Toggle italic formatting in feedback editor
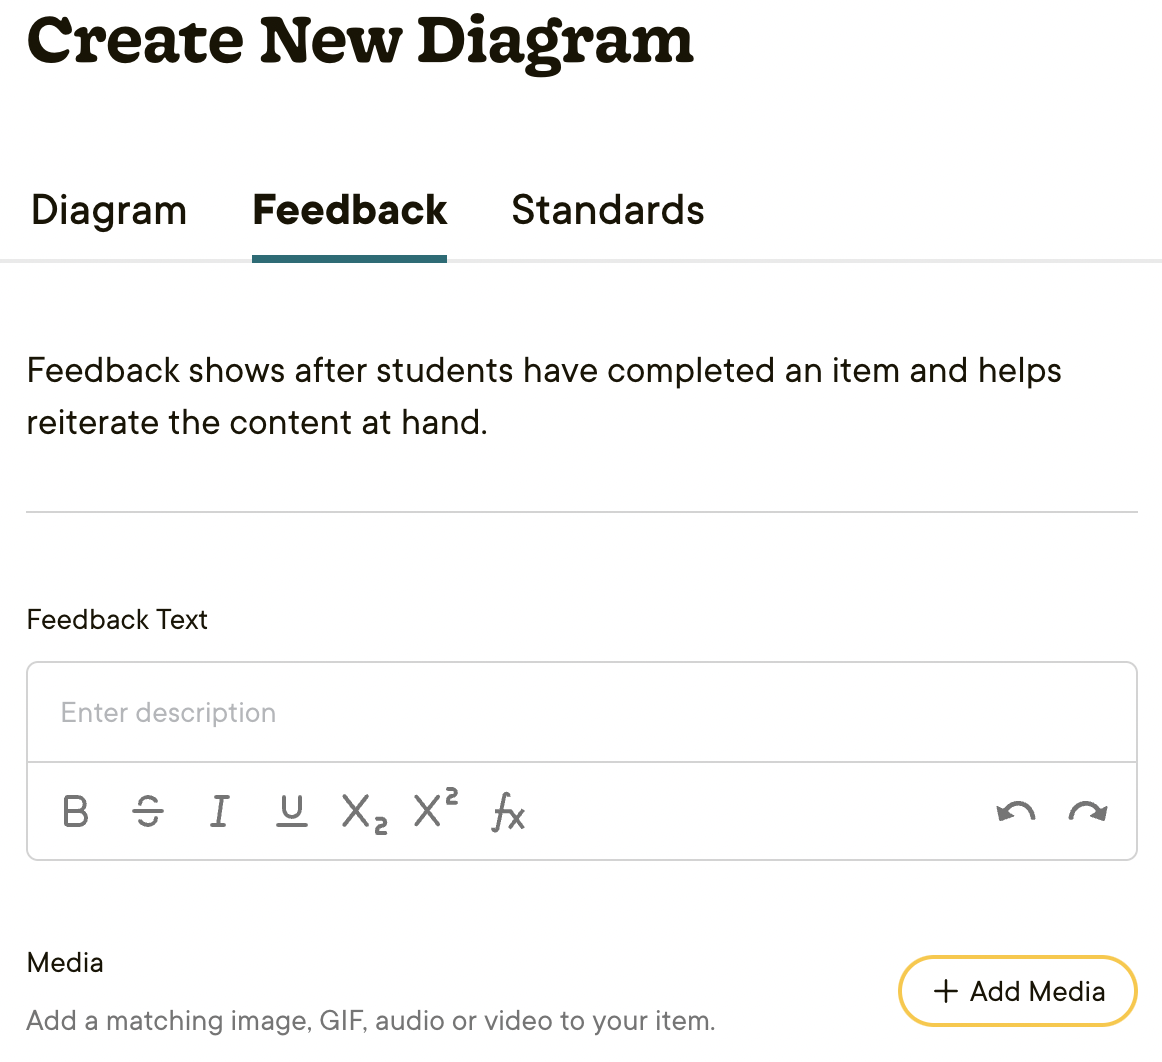 pyautogui.click(x=219, y=811)
